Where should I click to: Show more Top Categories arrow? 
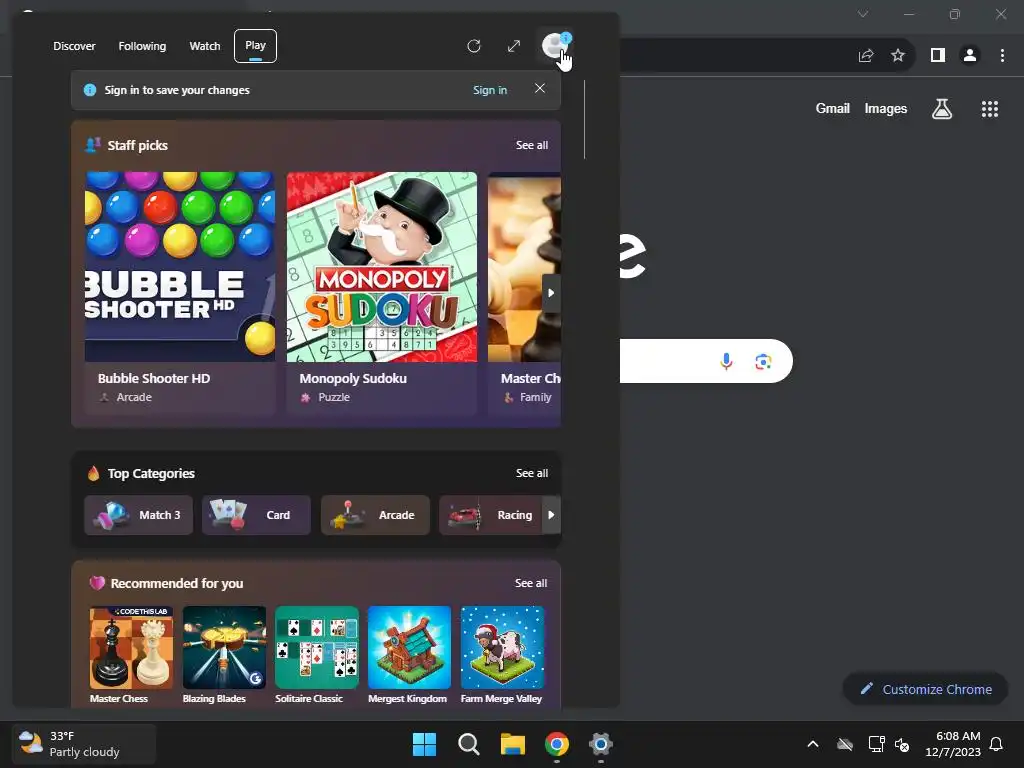551,515
